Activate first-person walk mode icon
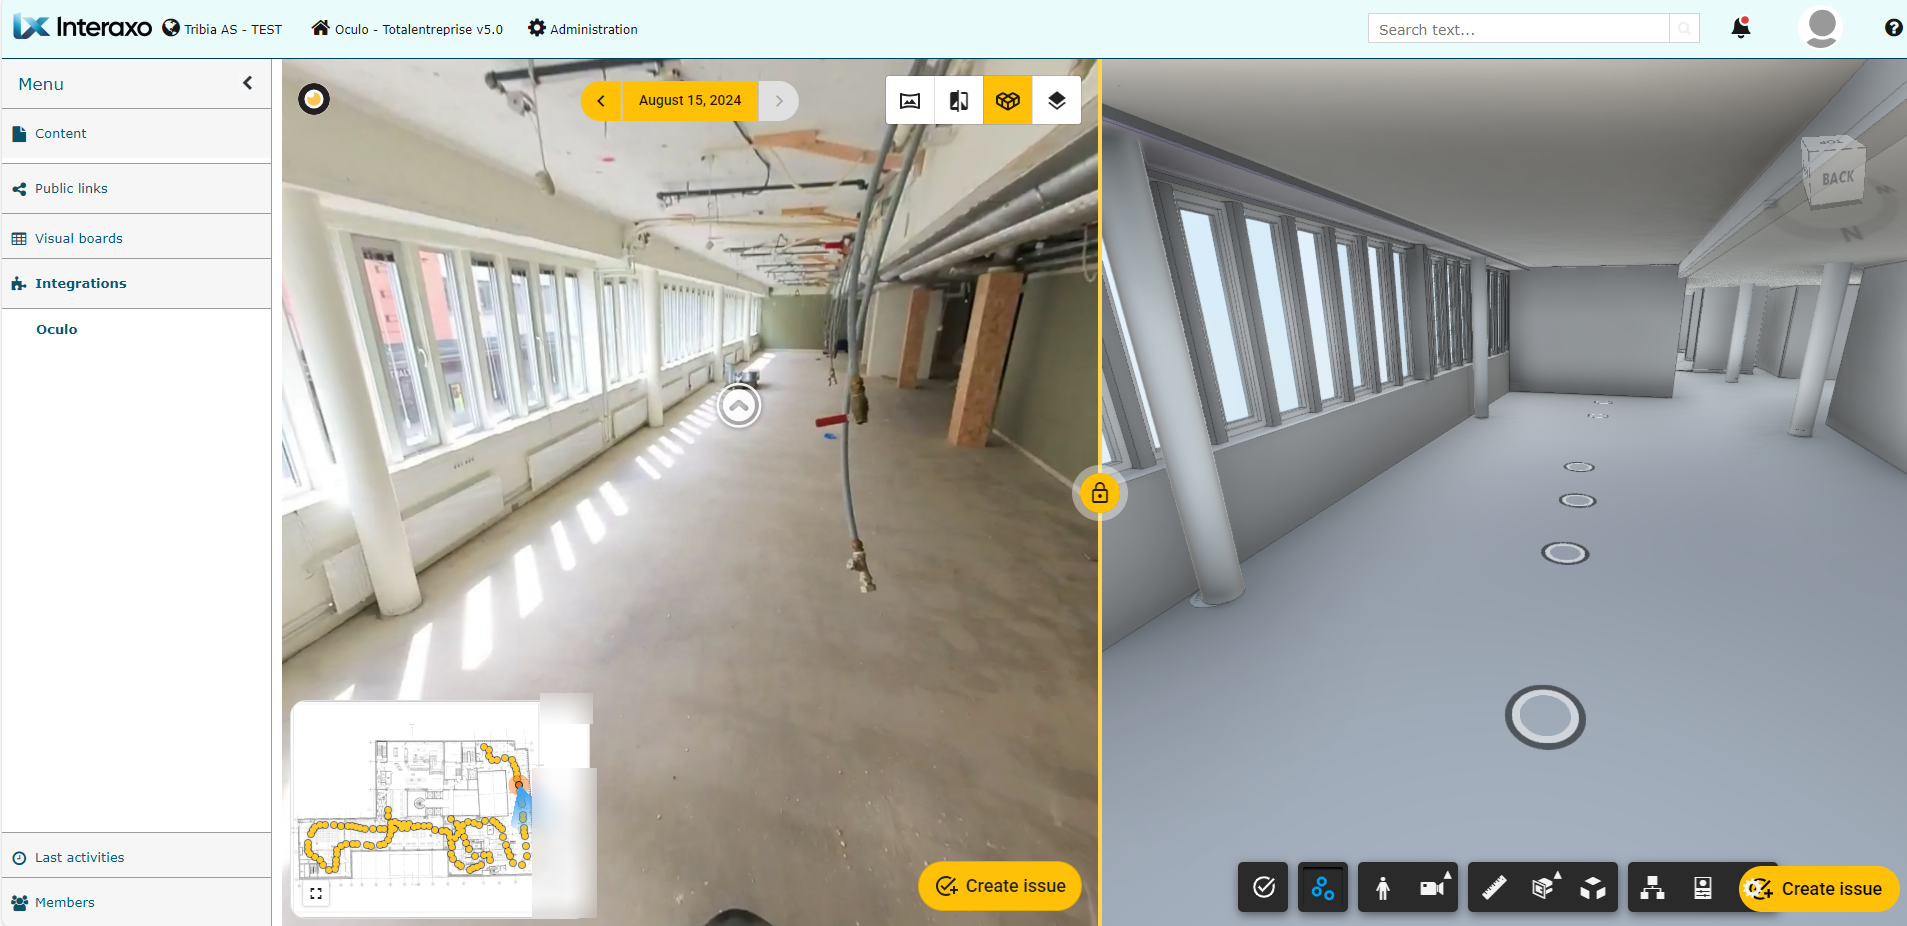Viewport: 1907px width, 926px height. pos(1383,888)
